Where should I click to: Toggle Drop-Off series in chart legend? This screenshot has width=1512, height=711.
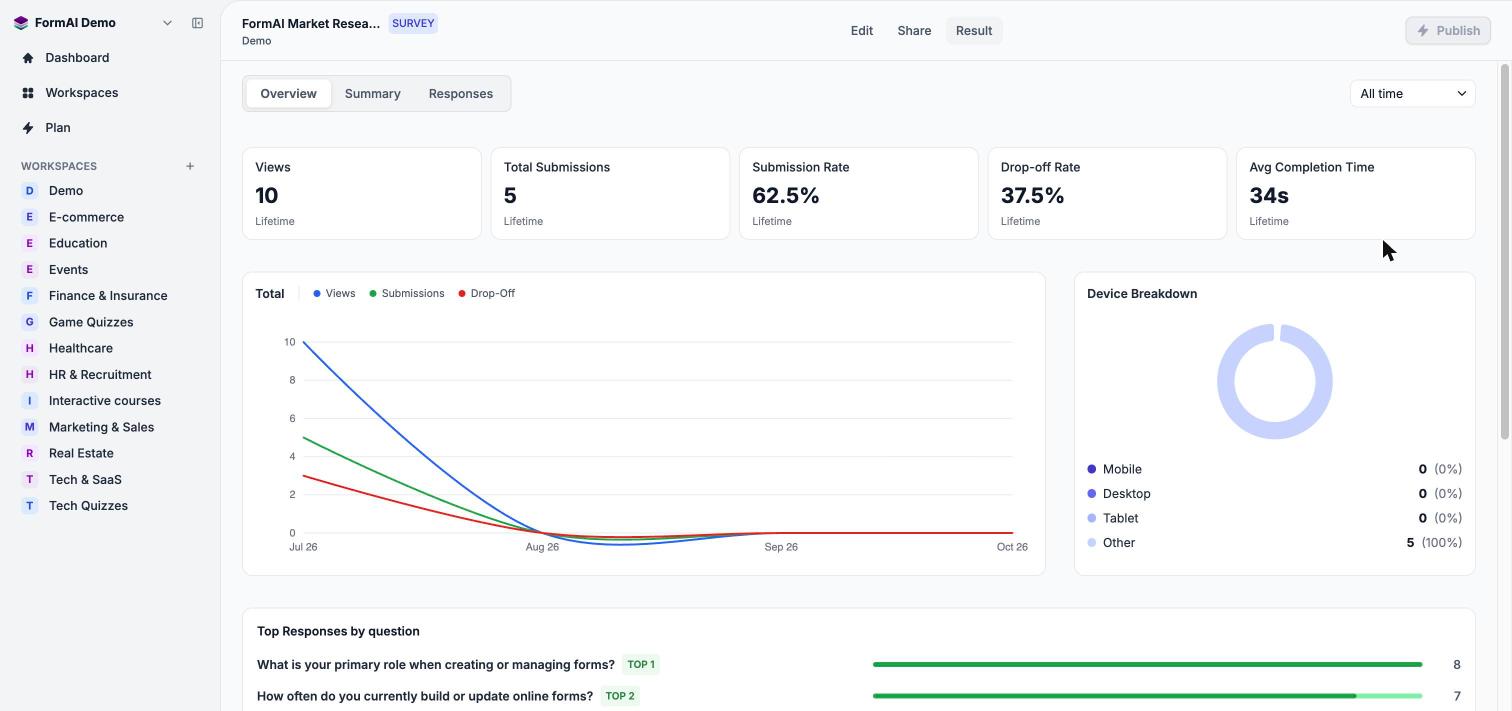tap(487, 294)
